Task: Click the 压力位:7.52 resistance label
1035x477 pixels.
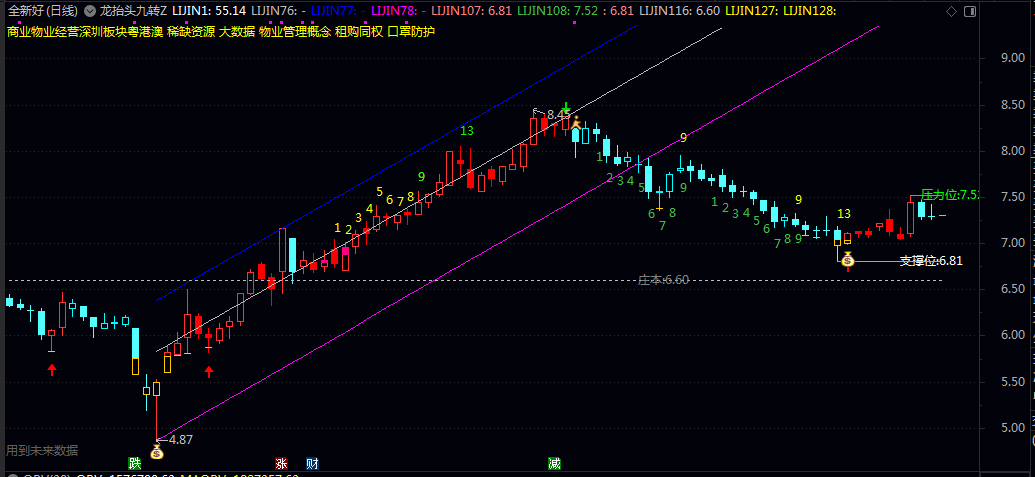Action: click(949, 194)
